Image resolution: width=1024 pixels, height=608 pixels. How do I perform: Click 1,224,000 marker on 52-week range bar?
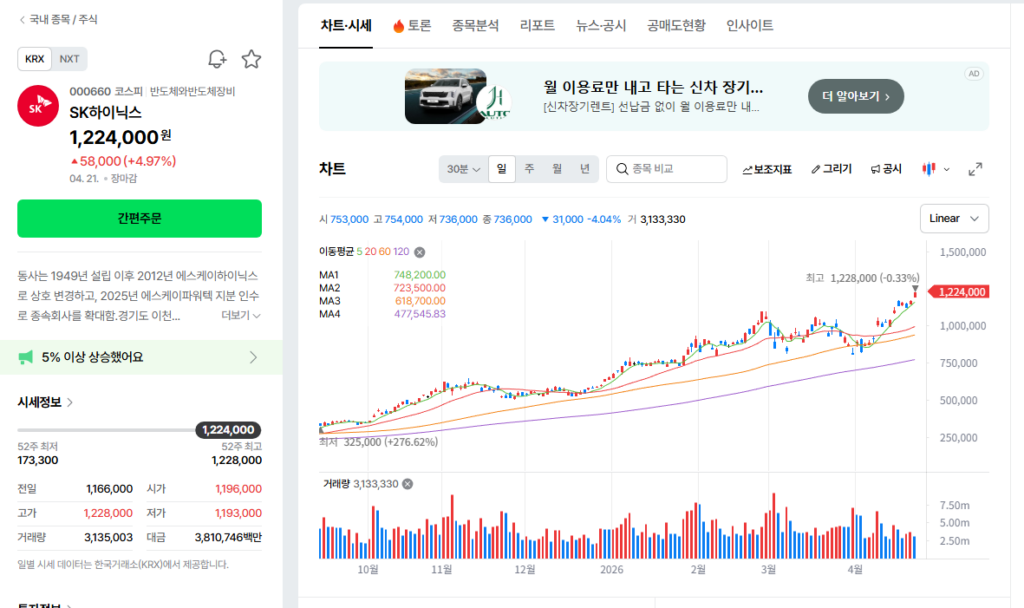[228, 430]
